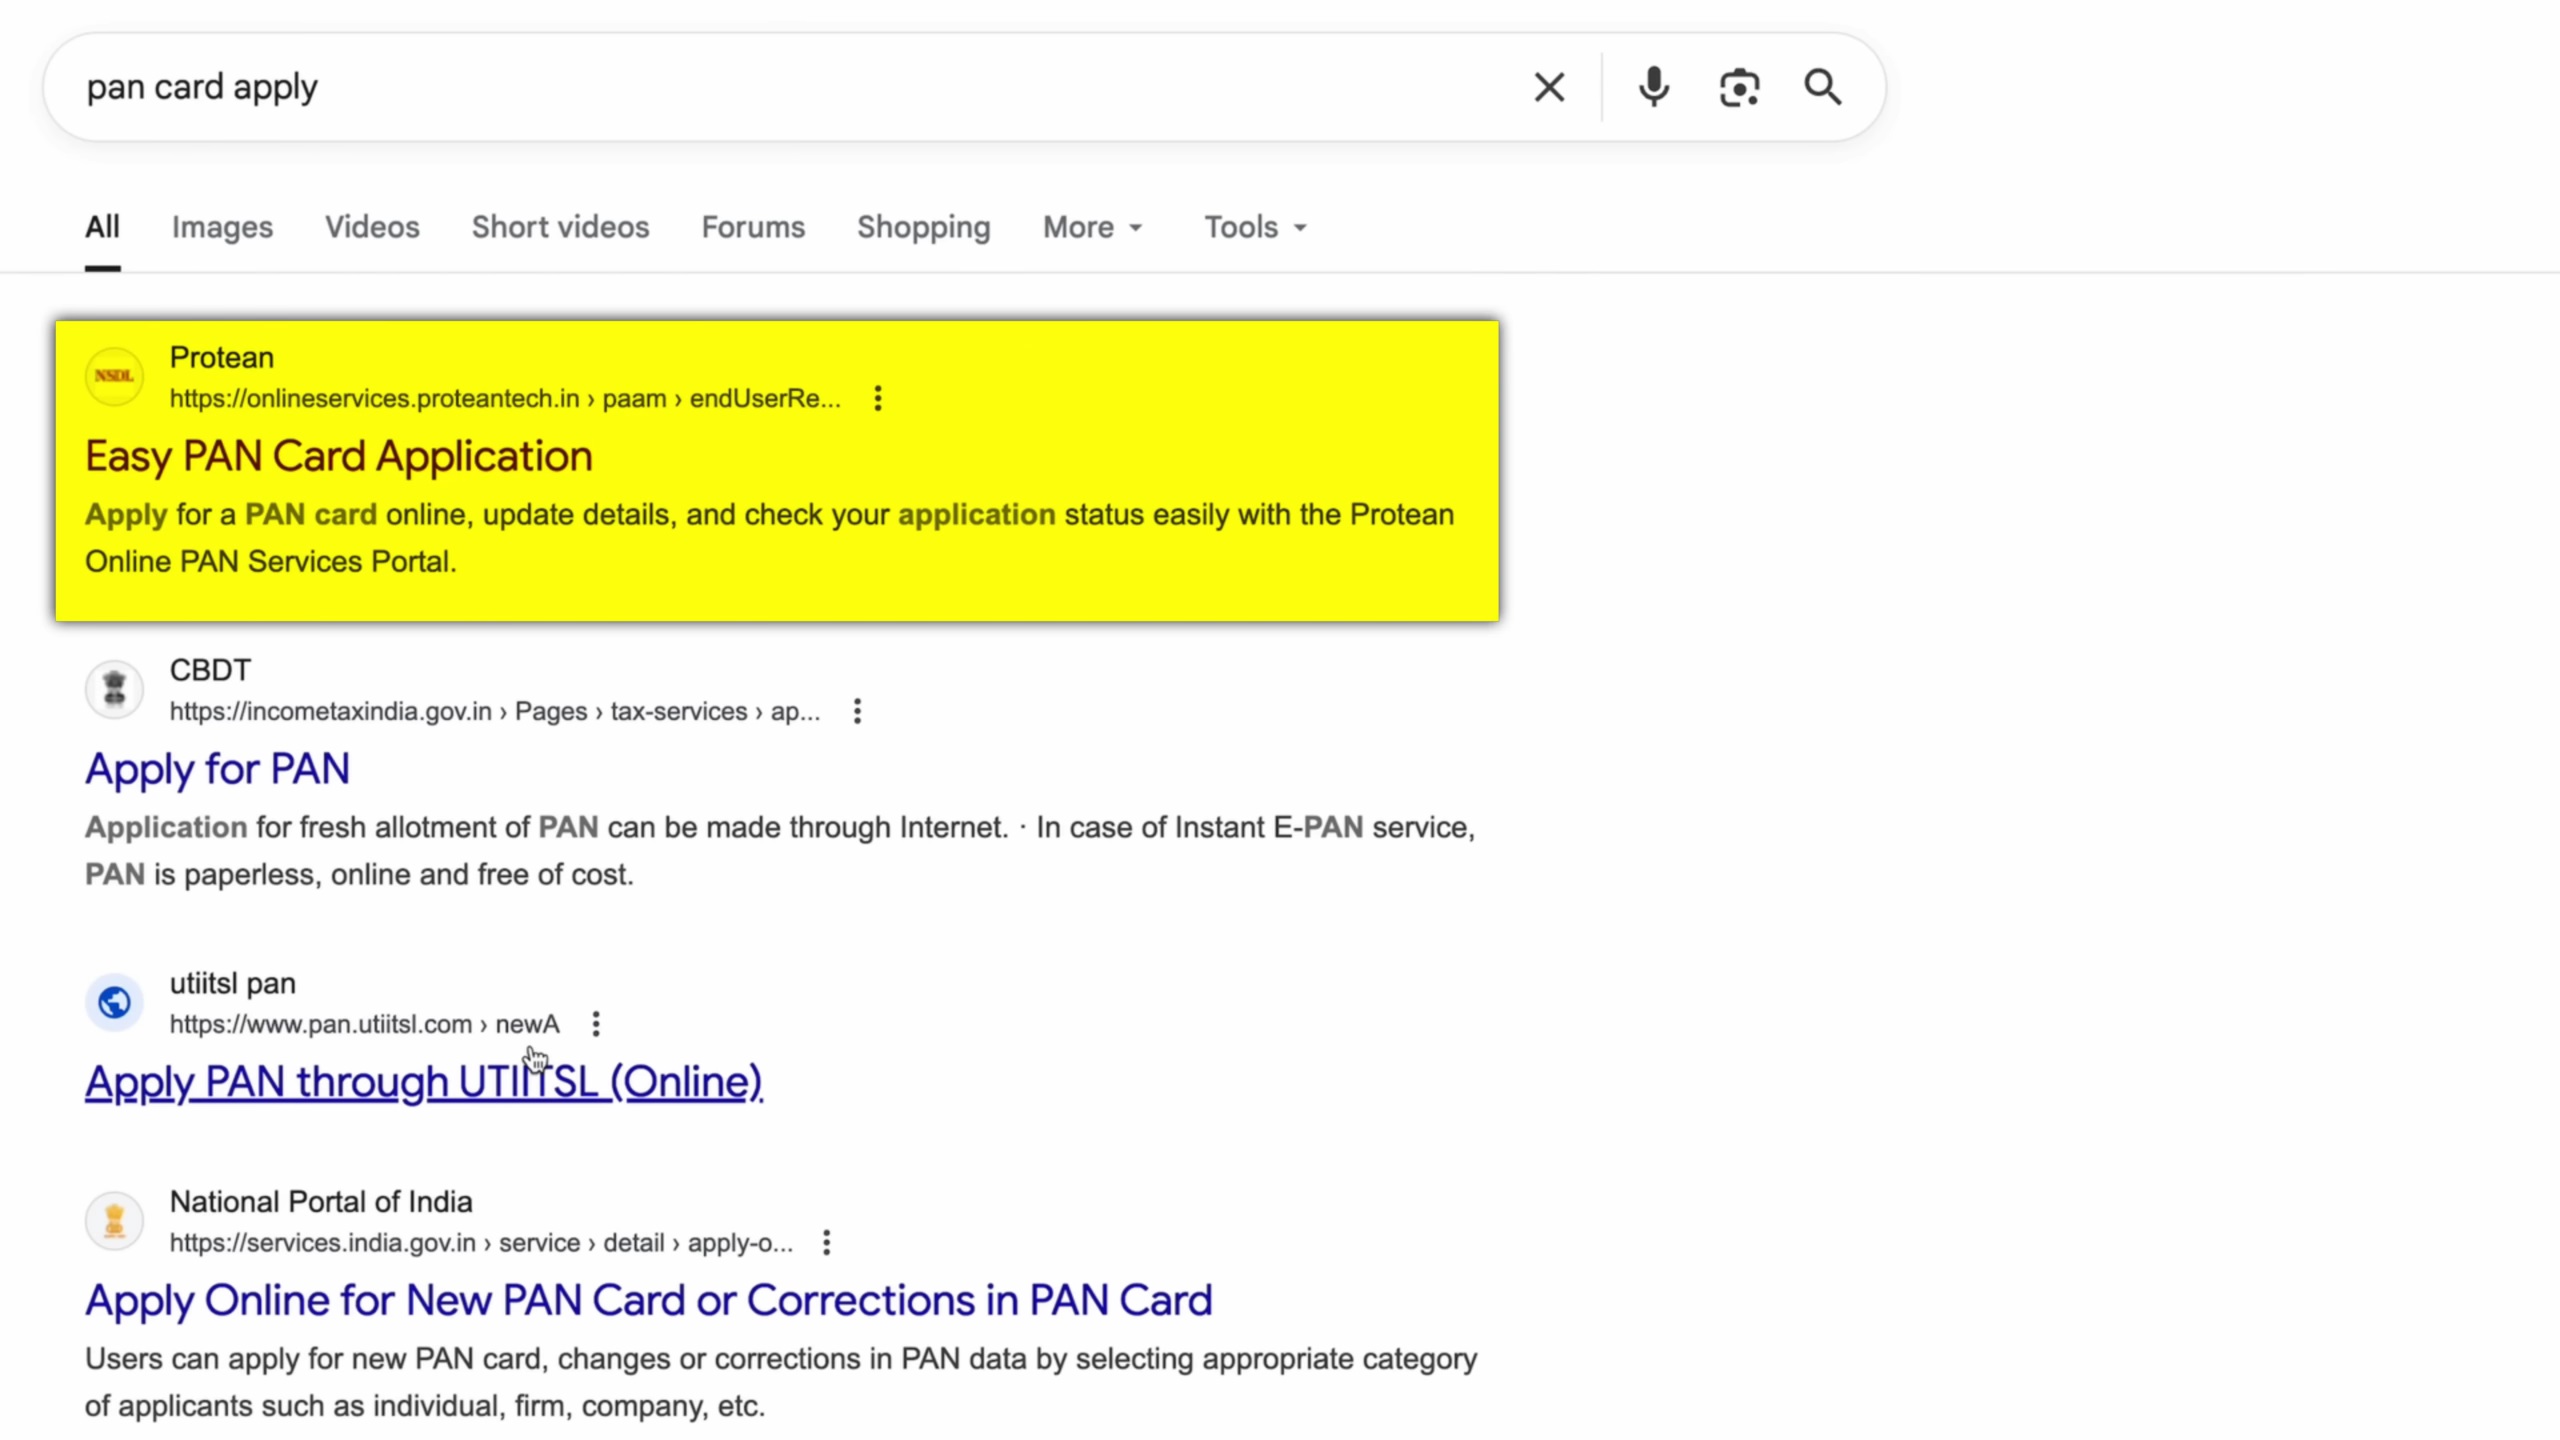This screenshot has height=1440, width=2560.
Task: Open the Short videos tab
Action: (x=560, y=228)
